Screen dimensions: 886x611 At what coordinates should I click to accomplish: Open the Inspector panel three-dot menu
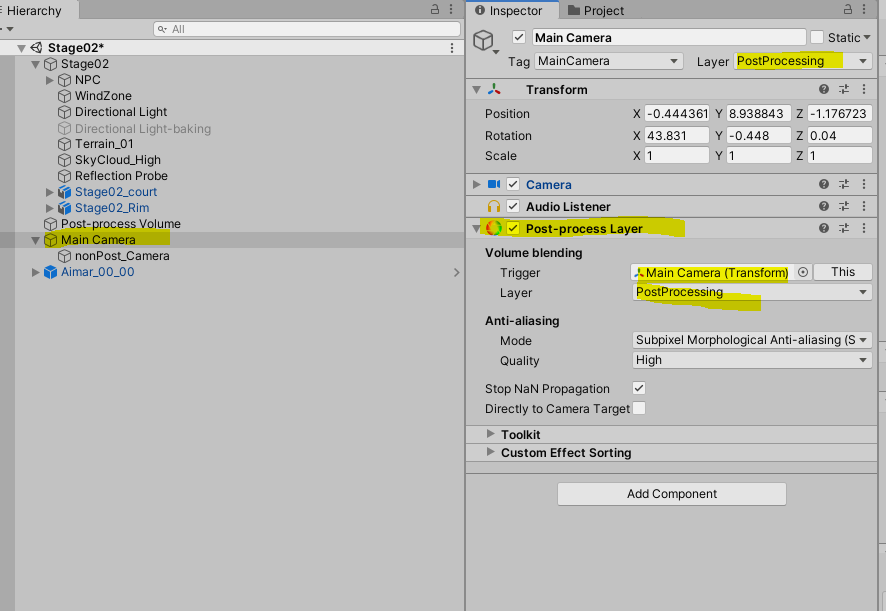point(864,9)
